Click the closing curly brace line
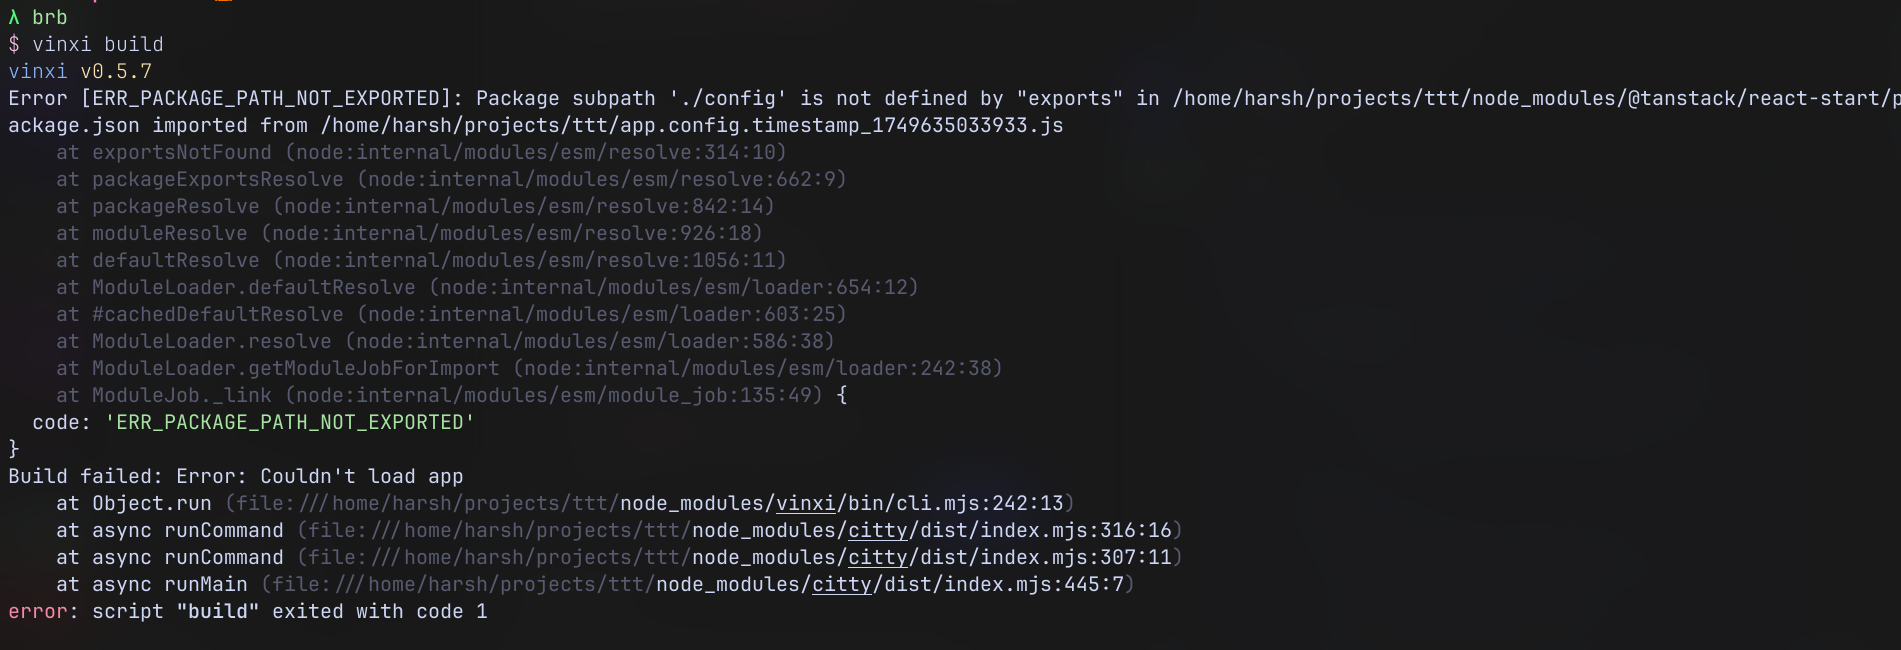Image resolution: width=1901 pixels, height=650 pixels. [x=14, y=449]
